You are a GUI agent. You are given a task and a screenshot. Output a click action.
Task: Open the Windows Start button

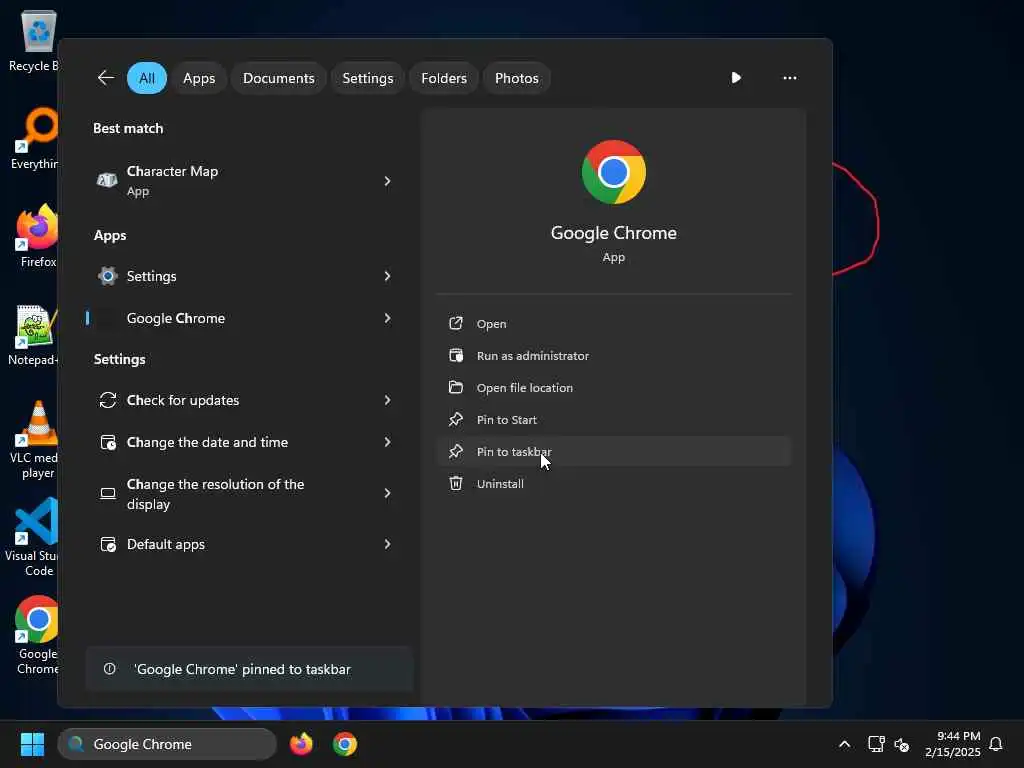32,744
